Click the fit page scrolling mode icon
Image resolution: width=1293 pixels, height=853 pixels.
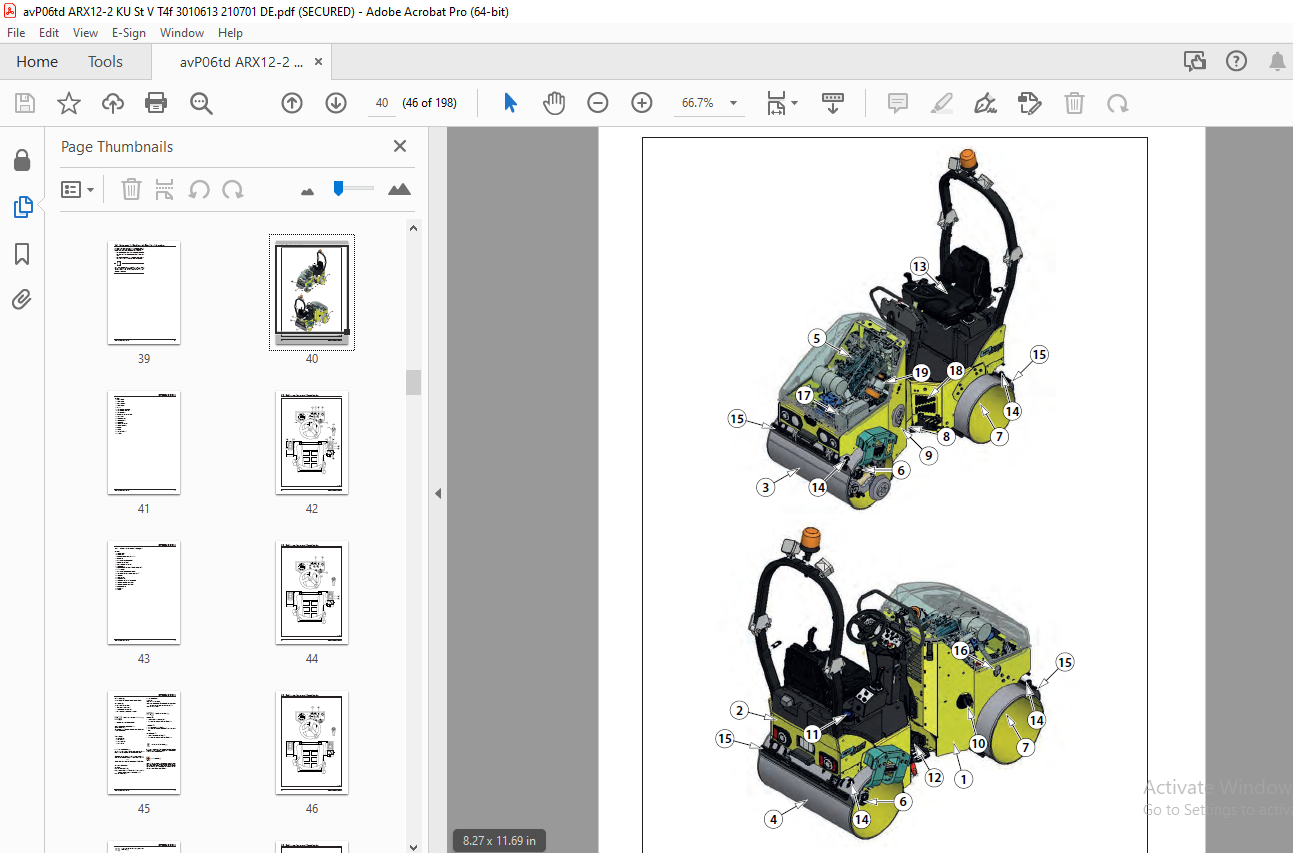pos(777,103)
